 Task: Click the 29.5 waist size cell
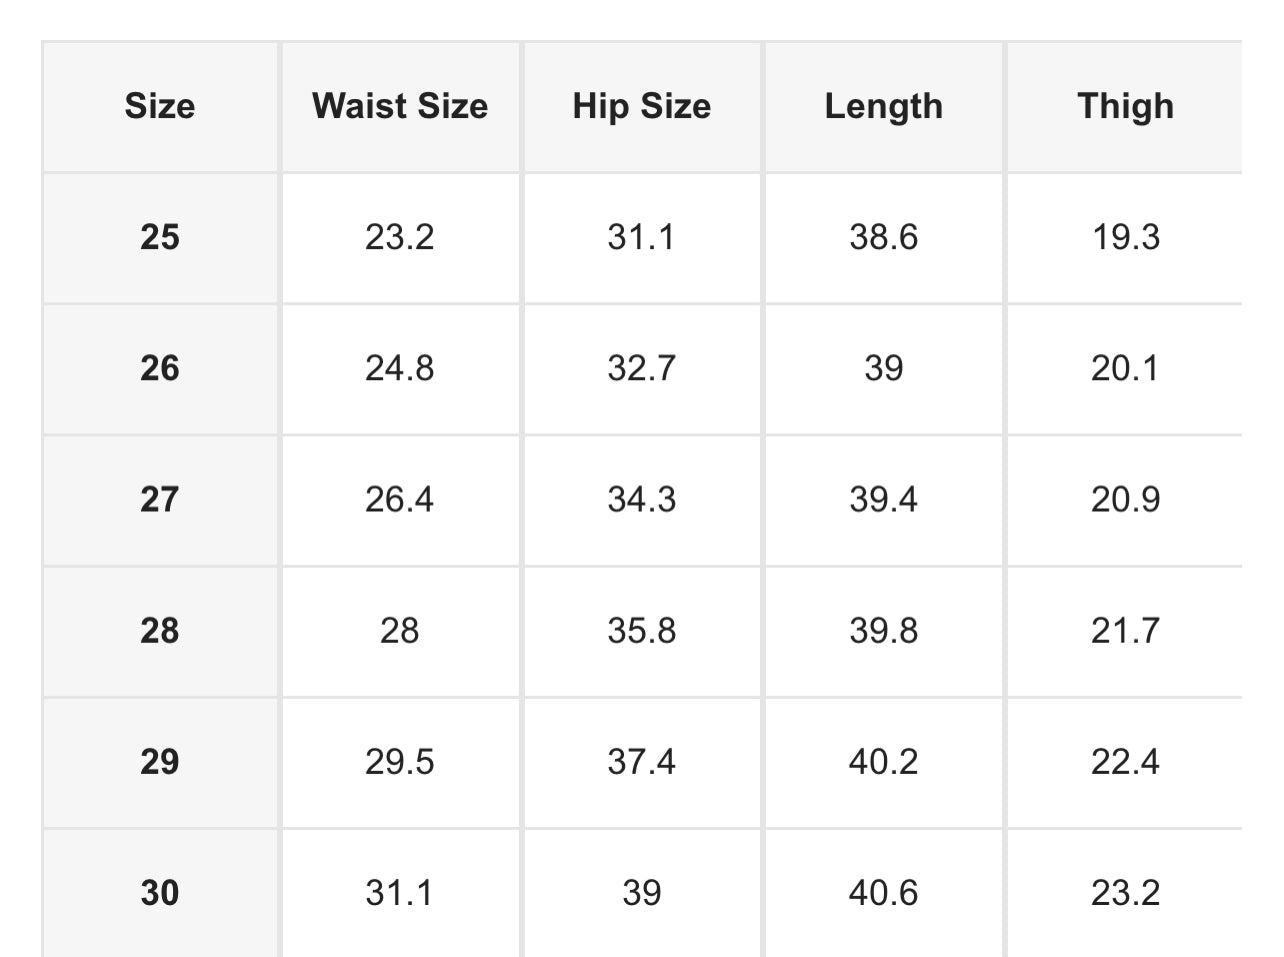pyautogui.click(x=400, y=762)
